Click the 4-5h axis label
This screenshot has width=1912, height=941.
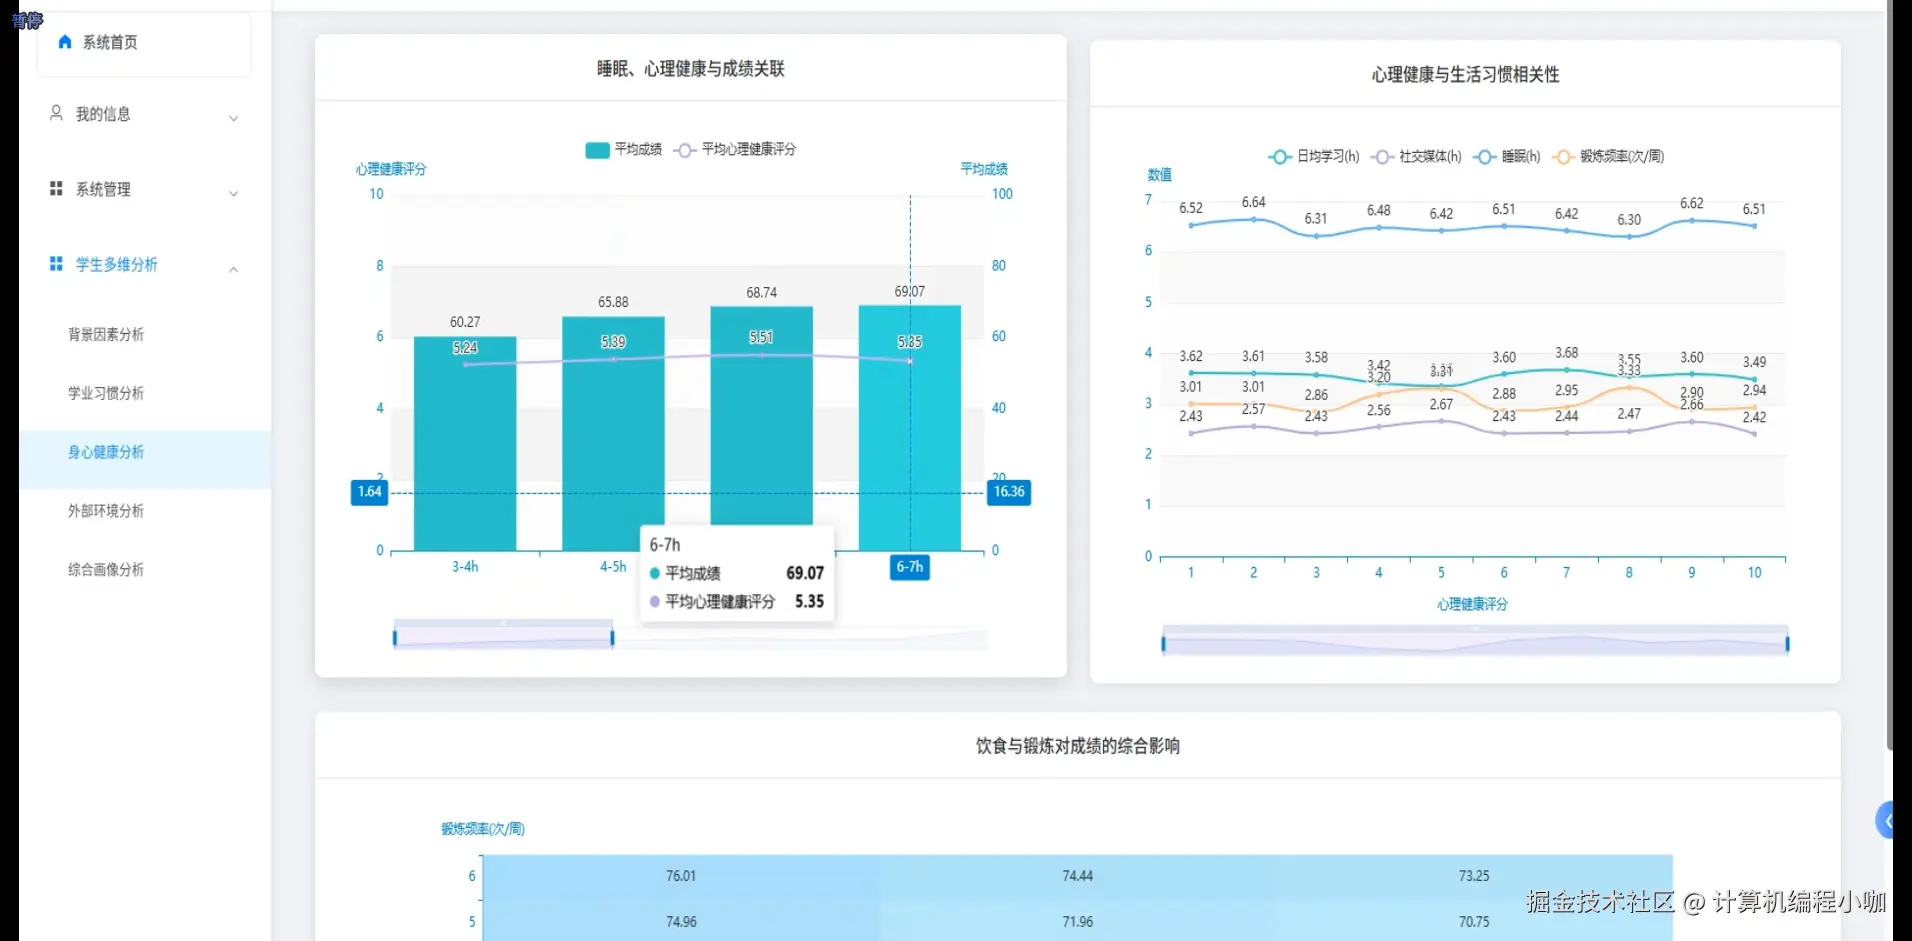(x=613, y=567)
